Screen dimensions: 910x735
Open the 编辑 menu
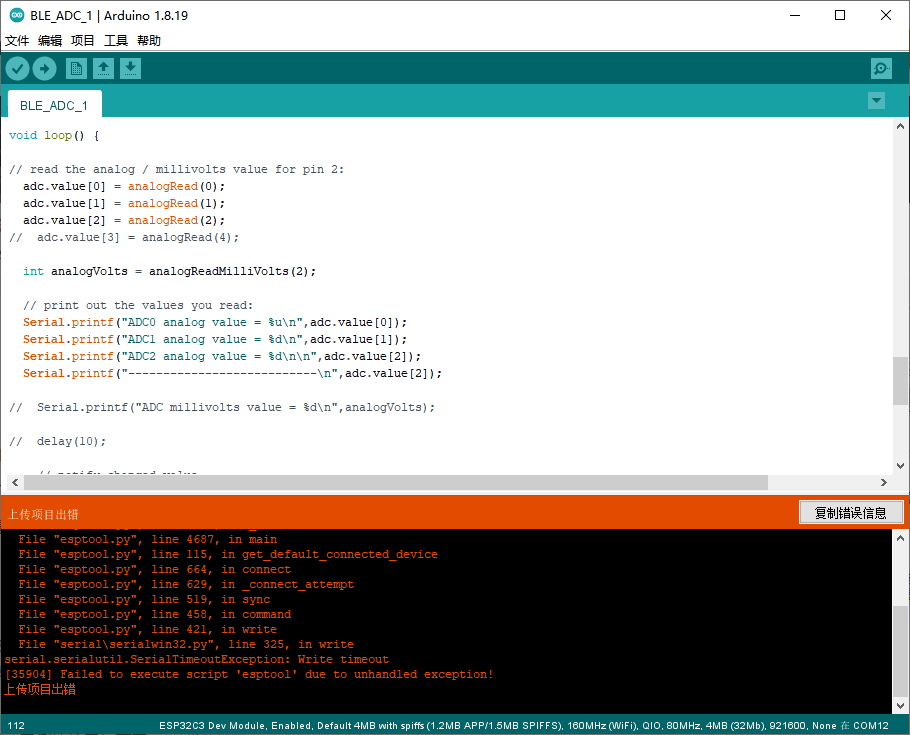tap(50, 41)
